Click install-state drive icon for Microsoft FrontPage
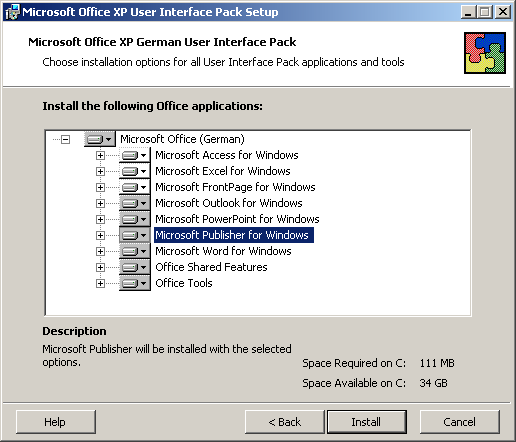The height and width of the screenshot is (442, 516). (135, 187)
